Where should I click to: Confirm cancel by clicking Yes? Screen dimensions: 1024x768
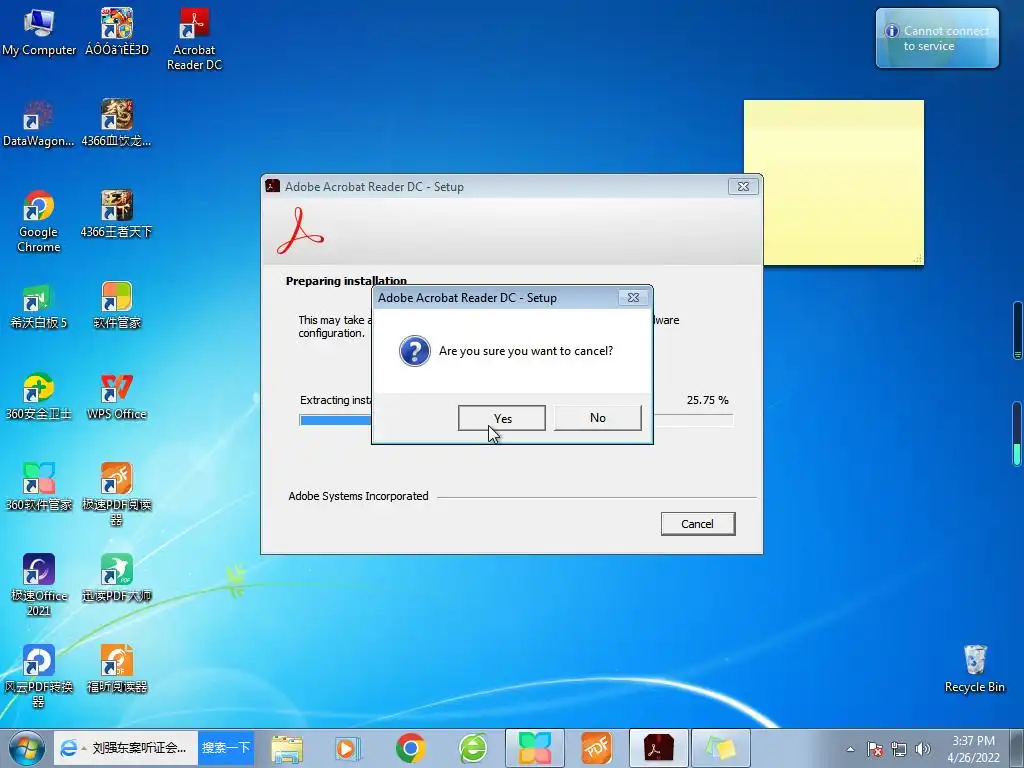coord(502,418)
